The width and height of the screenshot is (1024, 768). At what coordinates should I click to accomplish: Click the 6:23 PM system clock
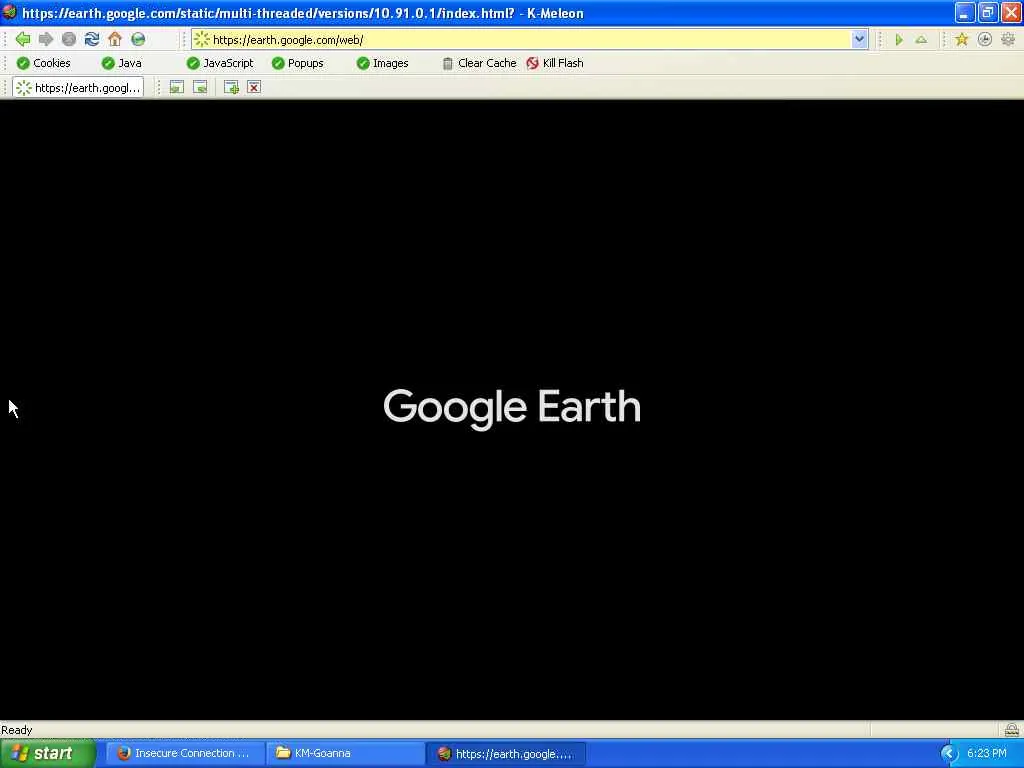click(x=987, y=753)
